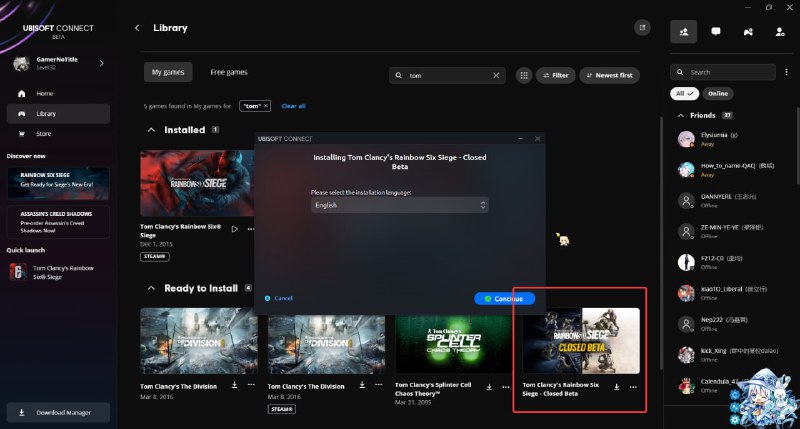This screenshot has height=429, width=800.
Task: Open the chat messages icon
Action: (716, 31)
